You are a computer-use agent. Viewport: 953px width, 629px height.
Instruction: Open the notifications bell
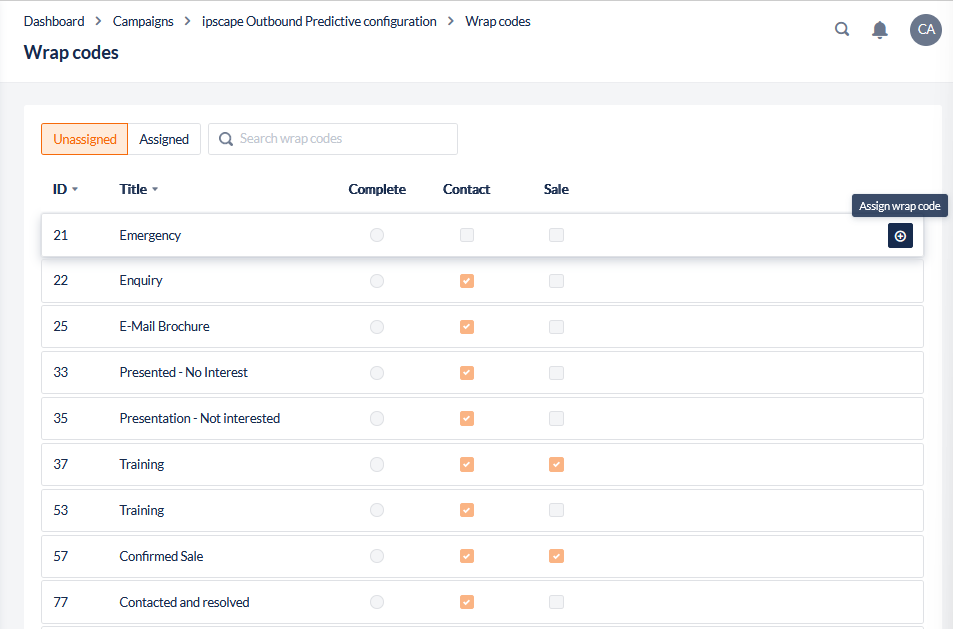pos(880,30)
